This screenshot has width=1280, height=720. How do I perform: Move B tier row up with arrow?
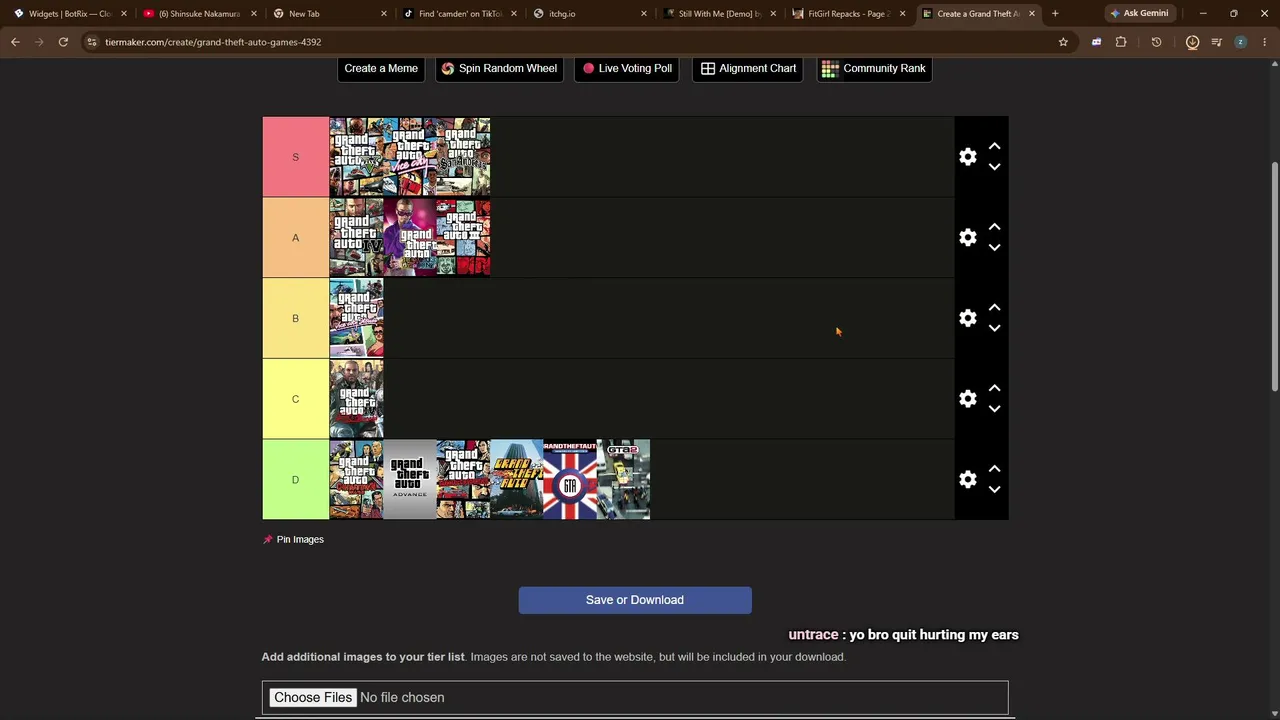[x=994, y=307]
